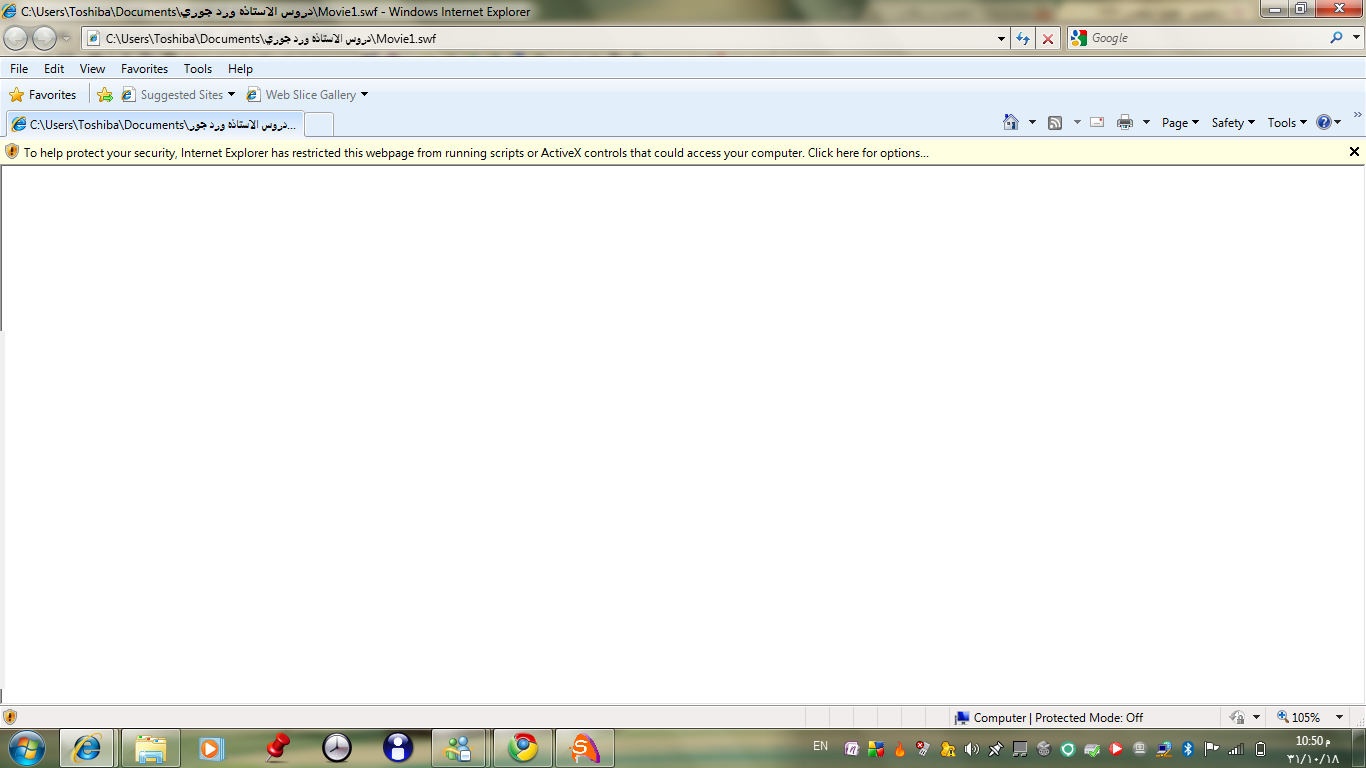Image resolution: width=1366 pixels, height=768 pixels.
Task: Open the View menu
Action: pos(92,69)
